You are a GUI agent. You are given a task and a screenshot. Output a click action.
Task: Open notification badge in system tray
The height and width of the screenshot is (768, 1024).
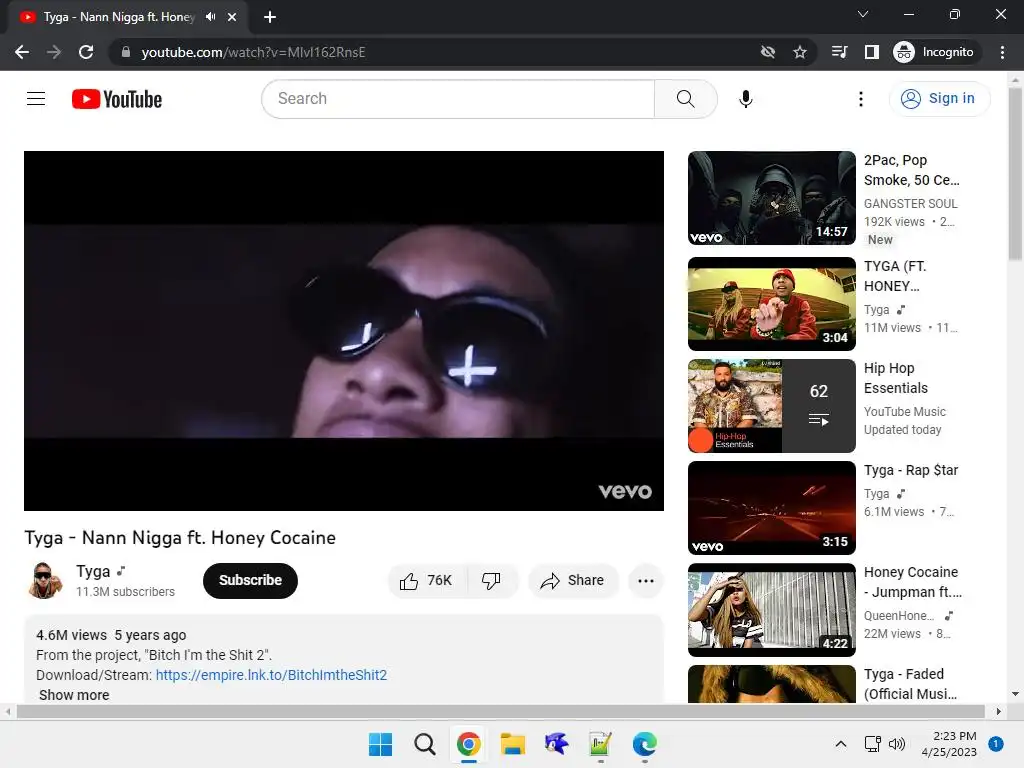(996, 744)
